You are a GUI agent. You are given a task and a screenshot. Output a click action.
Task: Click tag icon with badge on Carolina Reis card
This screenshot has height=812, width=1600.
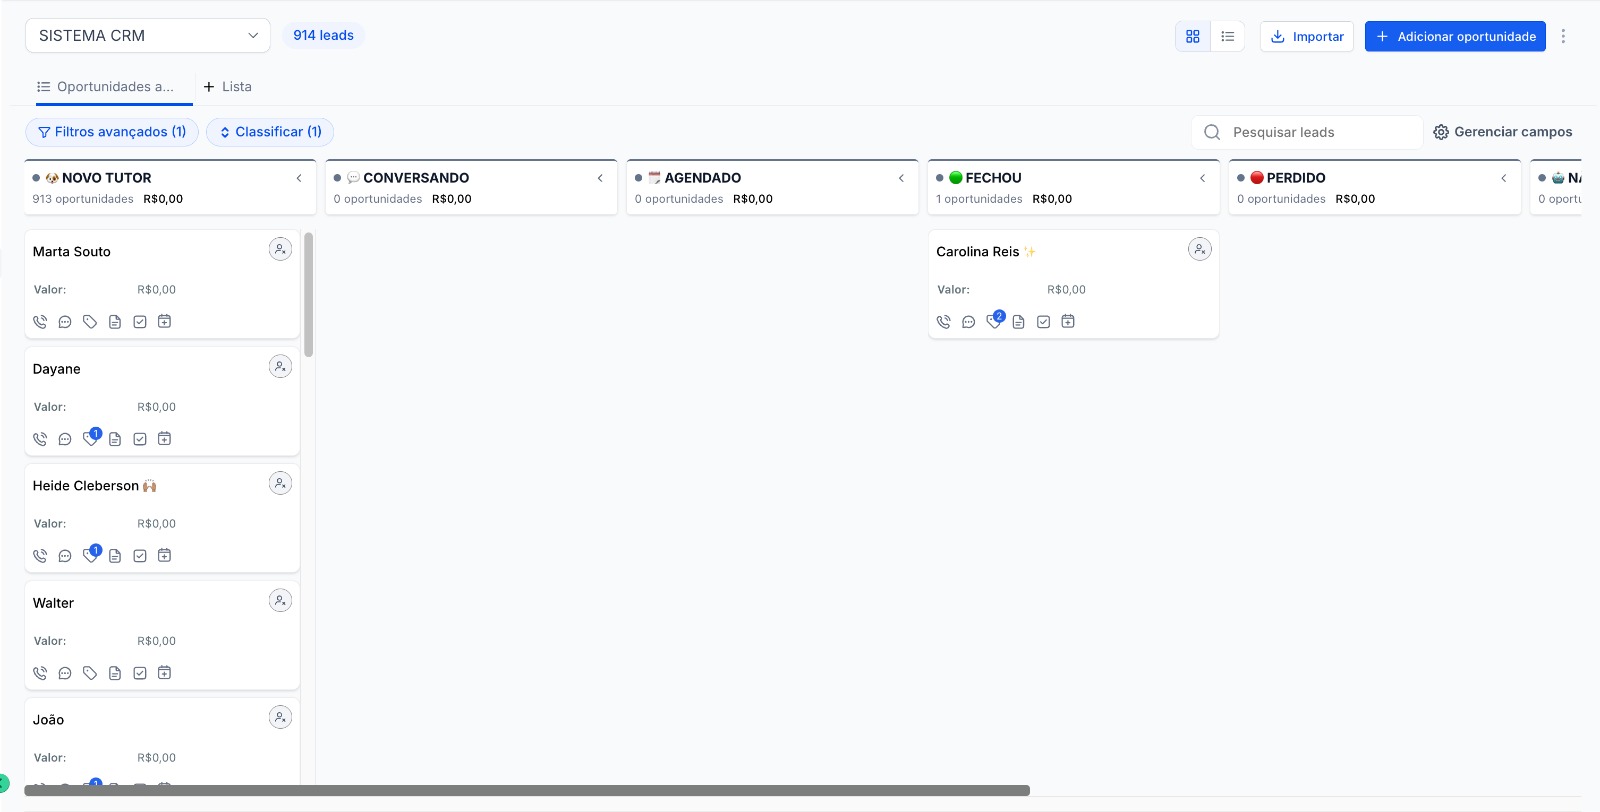click(x=995, y=320)
